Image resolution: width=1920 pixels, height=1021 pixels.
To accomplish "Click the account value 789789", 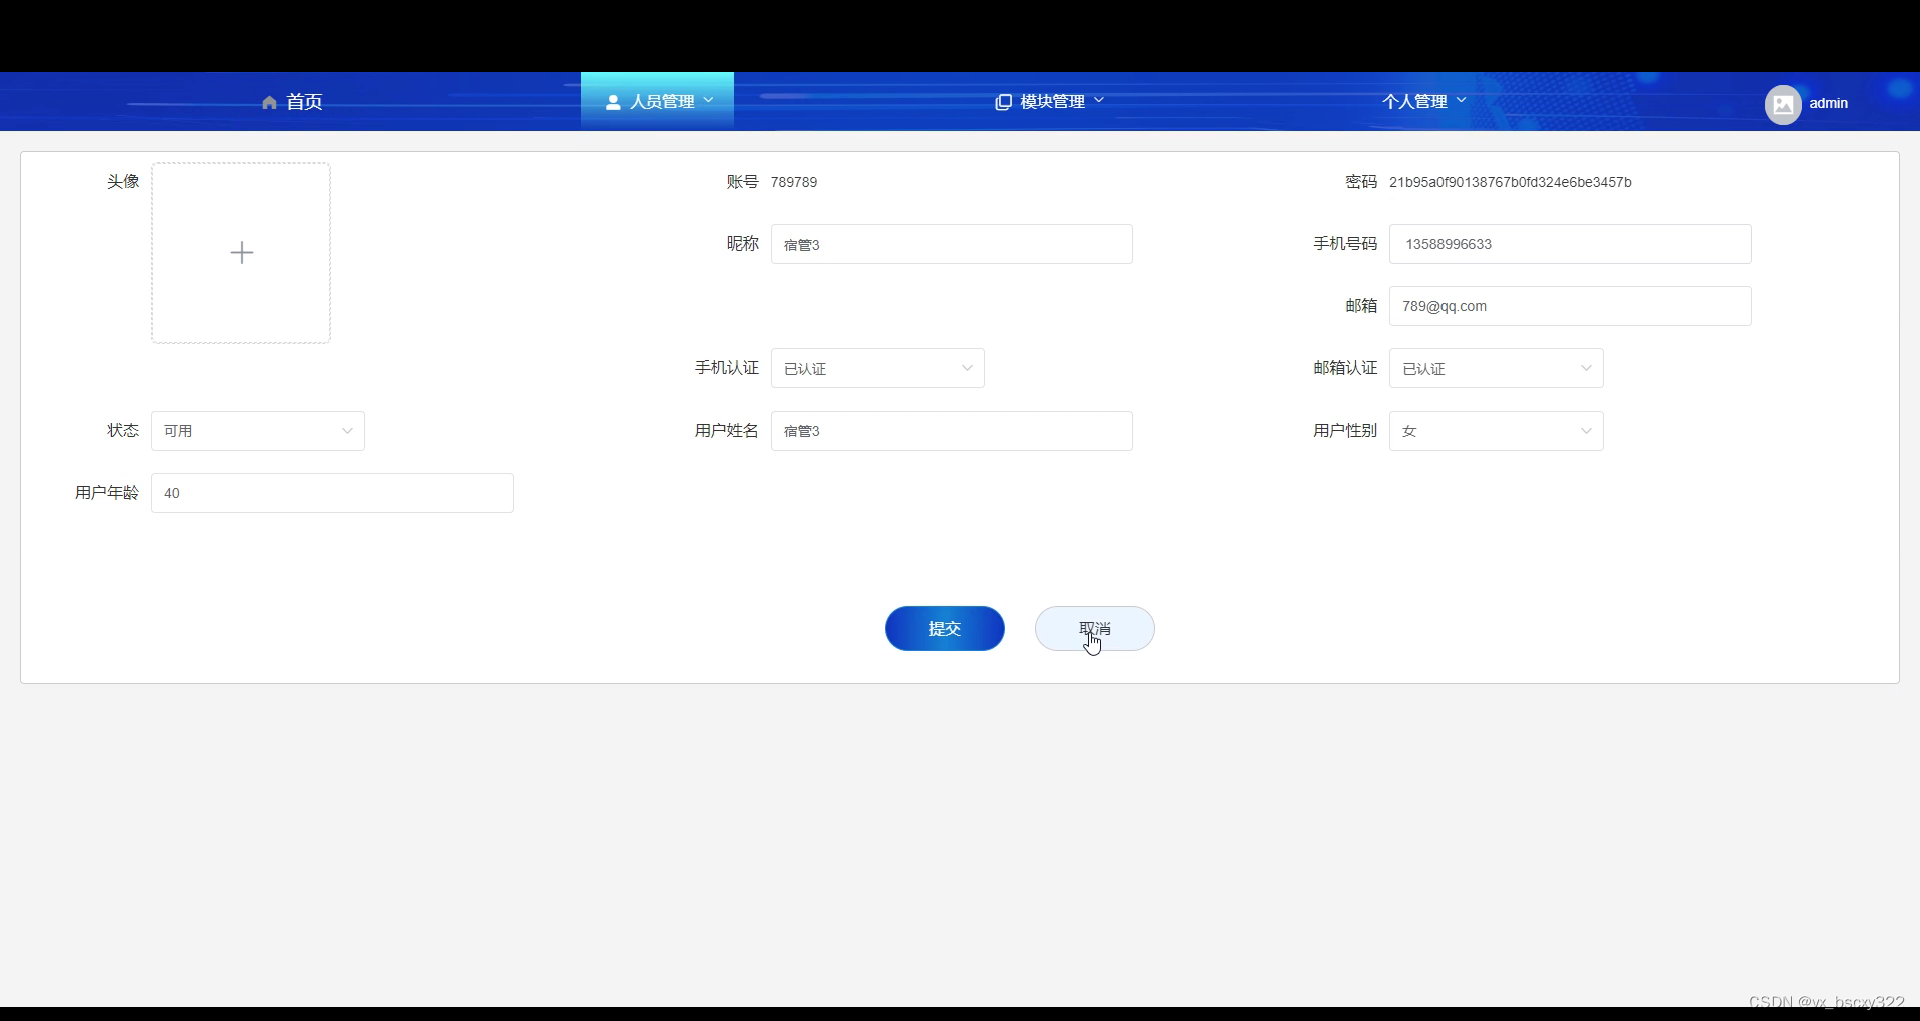I will coord(794,182).
